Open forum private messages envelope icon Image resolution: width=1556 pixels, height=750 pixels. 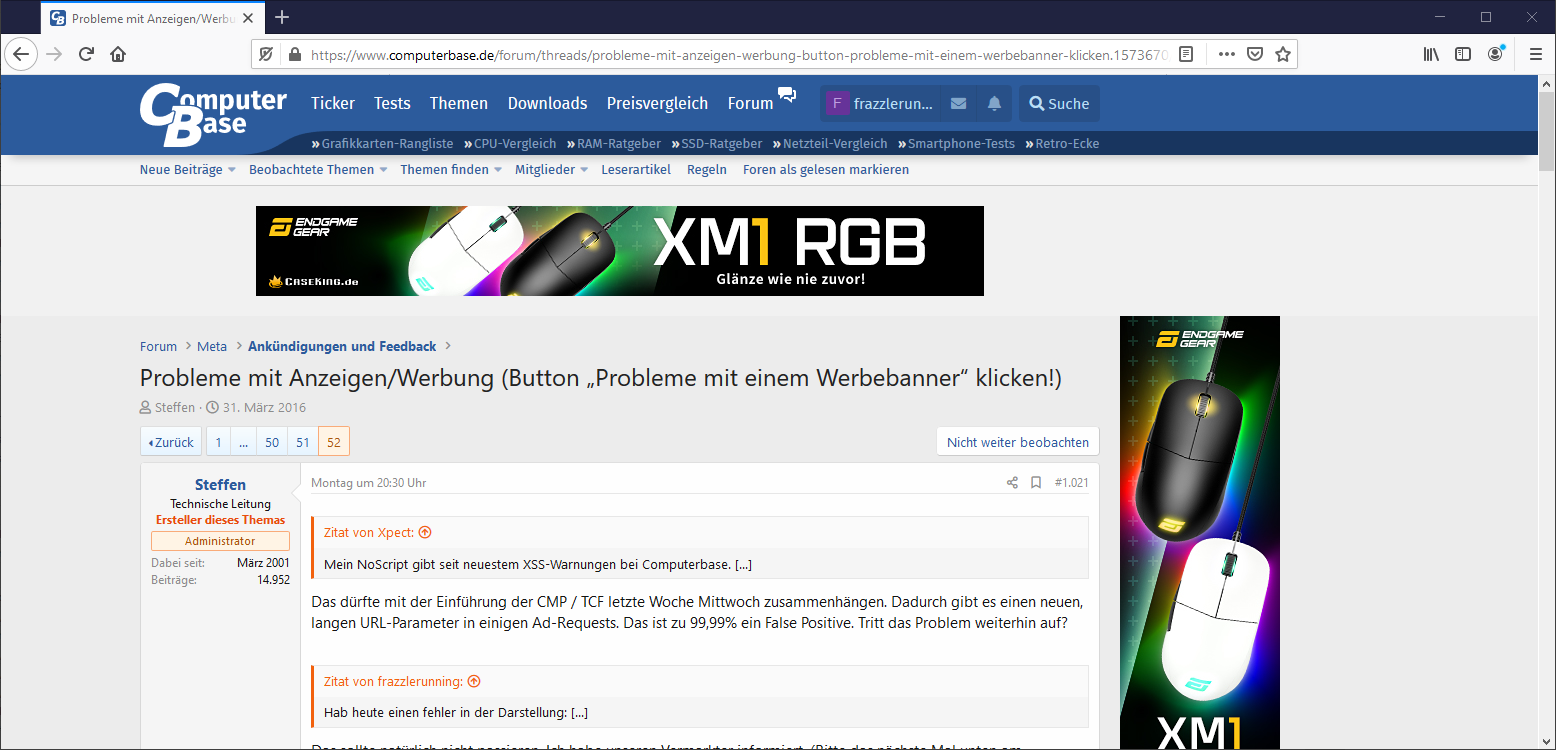[958, 103]
